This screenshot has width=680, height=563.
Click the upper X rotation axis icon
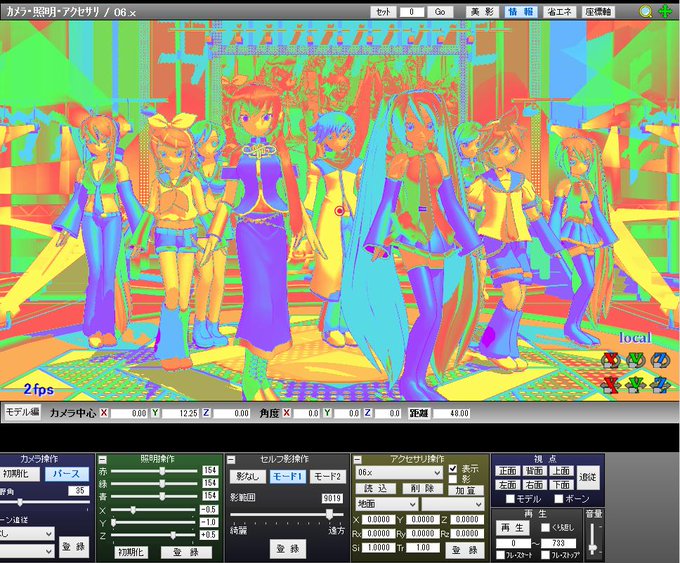point(611,360)
